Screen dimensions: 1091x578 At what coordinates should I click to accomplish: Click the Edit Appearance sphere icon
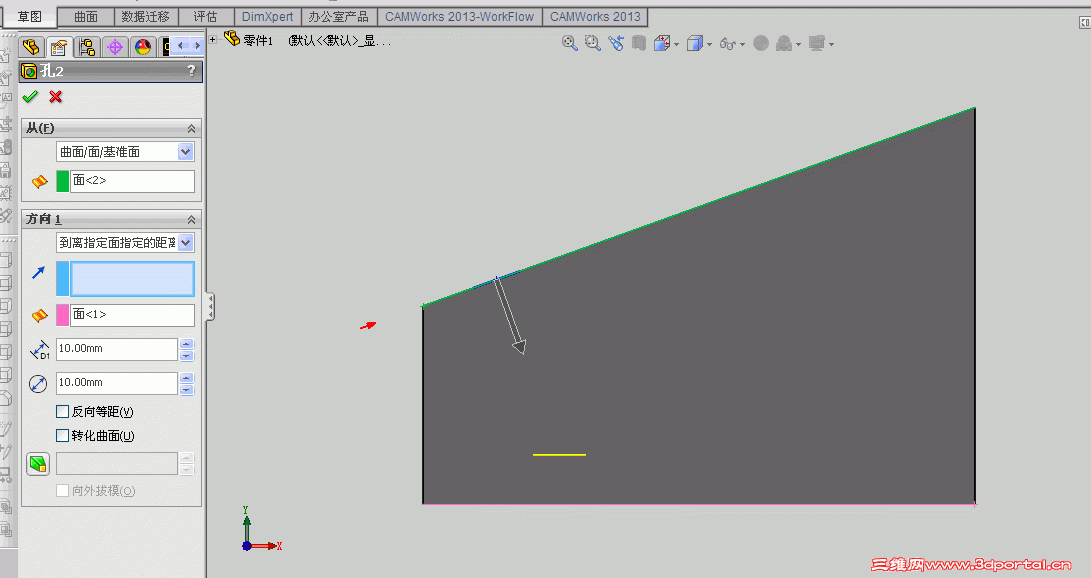pos(761,43)
